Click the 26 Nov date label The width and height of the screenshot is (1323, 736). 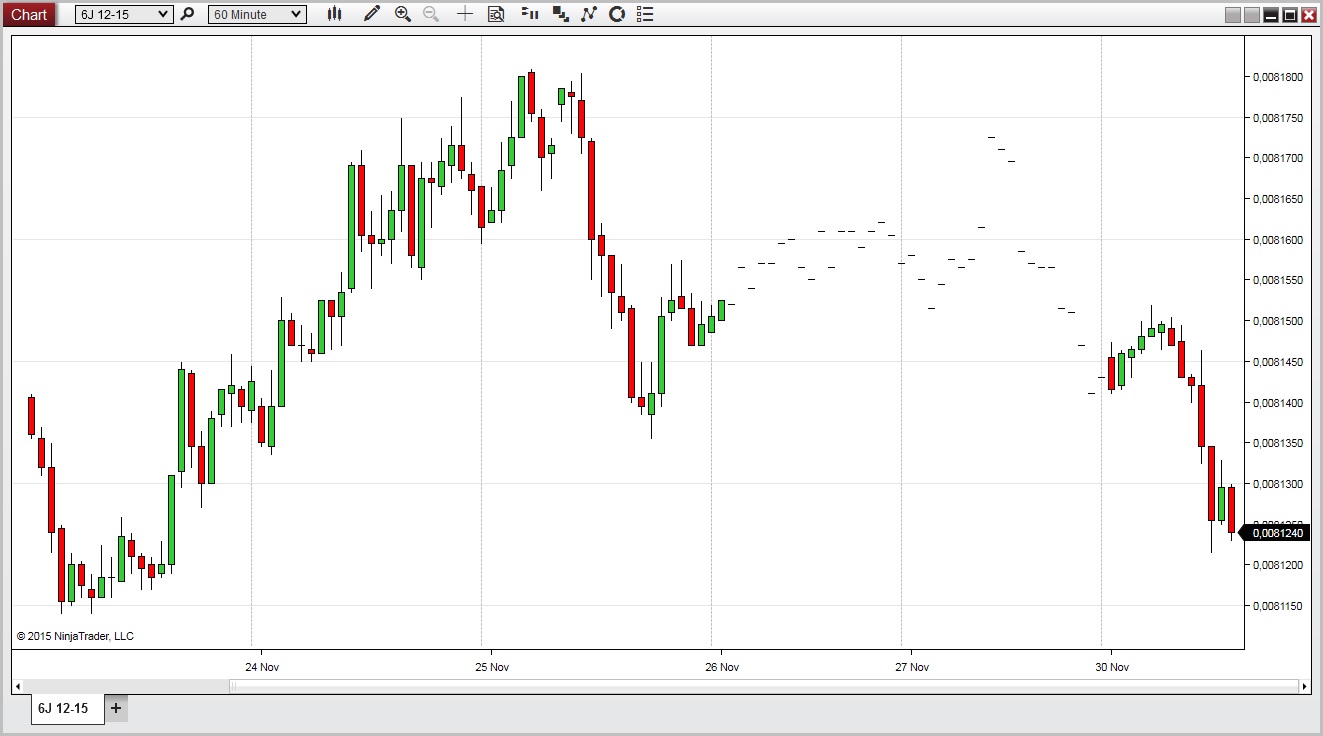click(x=722, y=666)
